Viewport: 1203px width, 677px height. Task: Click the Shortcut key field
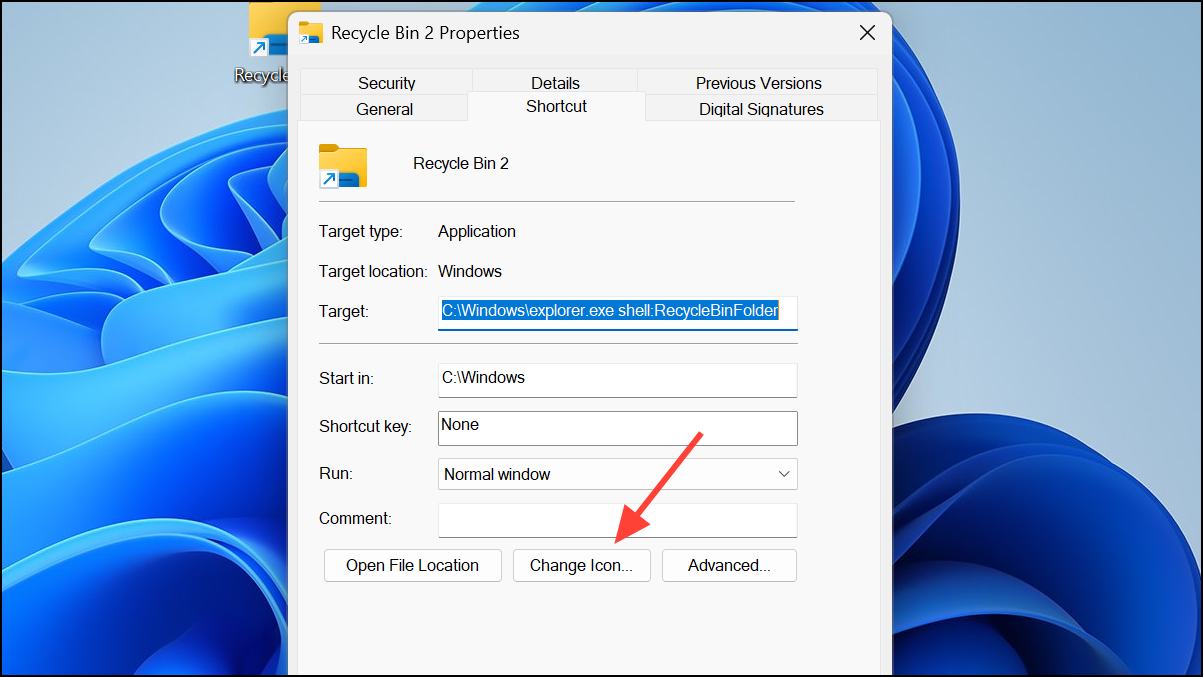618,428
